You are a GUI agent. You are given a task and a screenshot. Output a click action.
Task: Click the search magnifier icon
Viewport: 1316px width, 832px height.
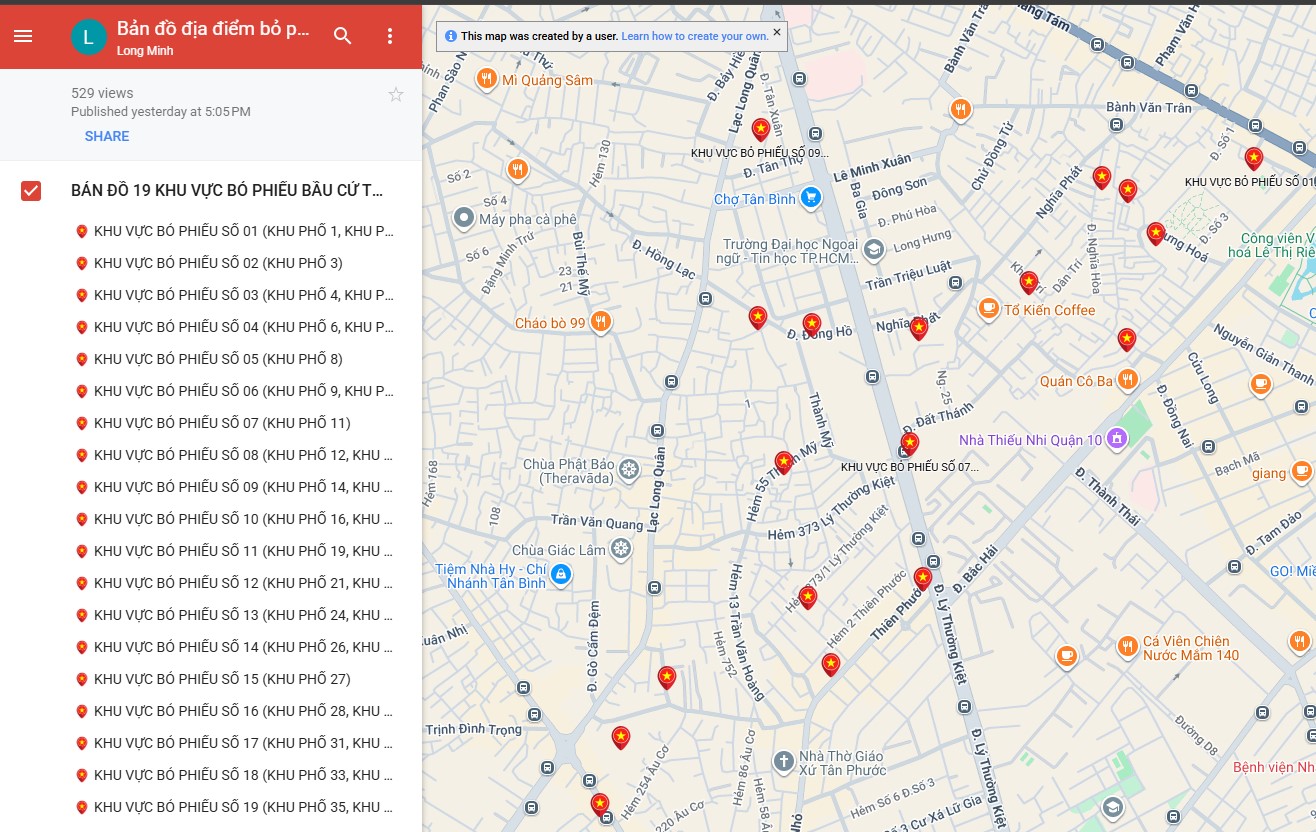pos(343,36)
